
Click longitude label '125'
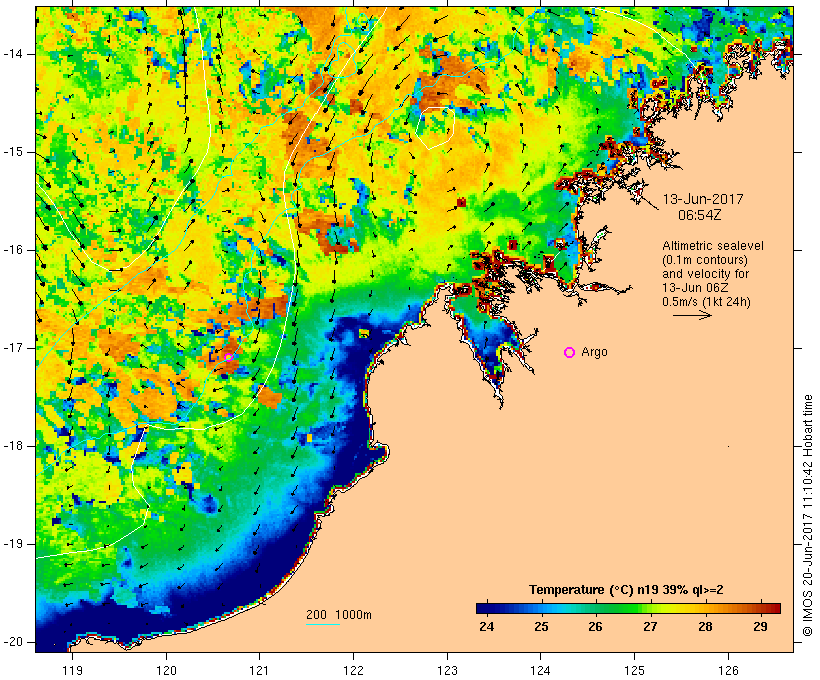tap(634, 670)
